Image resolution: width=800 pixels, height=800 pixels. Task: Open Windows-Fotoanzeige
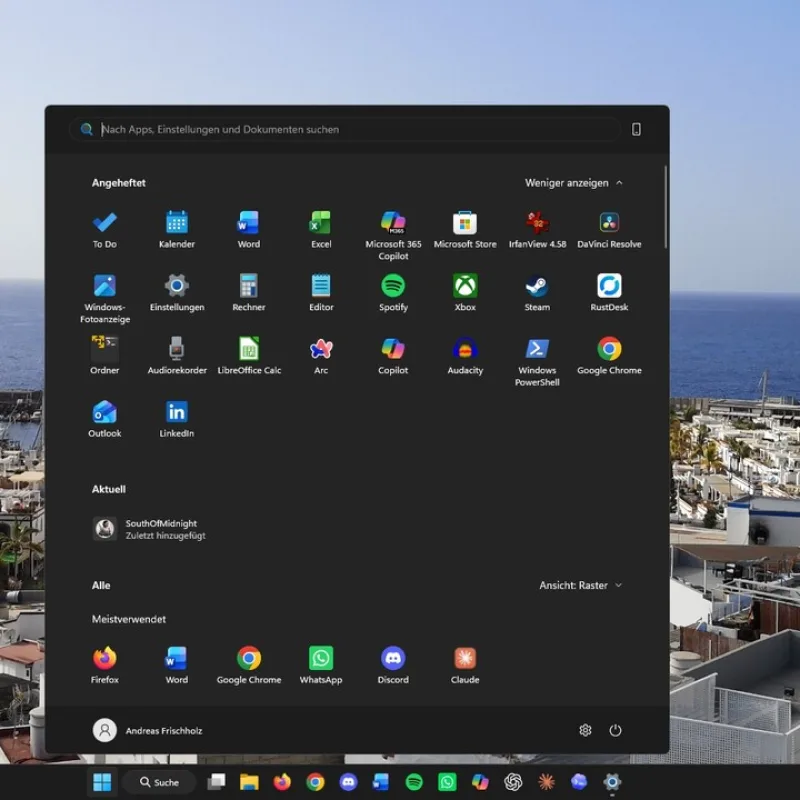105,298
